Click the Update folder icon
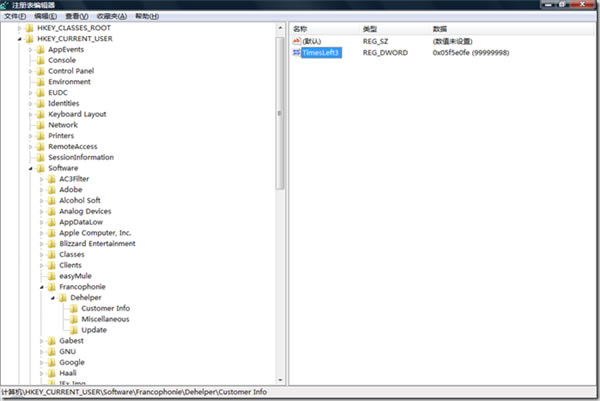The height and width of the screenshot is (401, 600). tap(74, 330)
